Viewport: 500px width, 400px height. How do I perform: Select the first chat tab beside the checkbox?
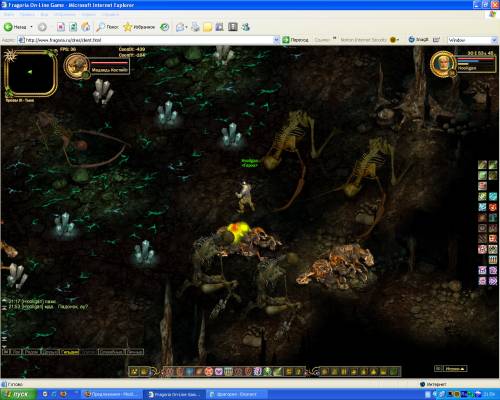17,352
